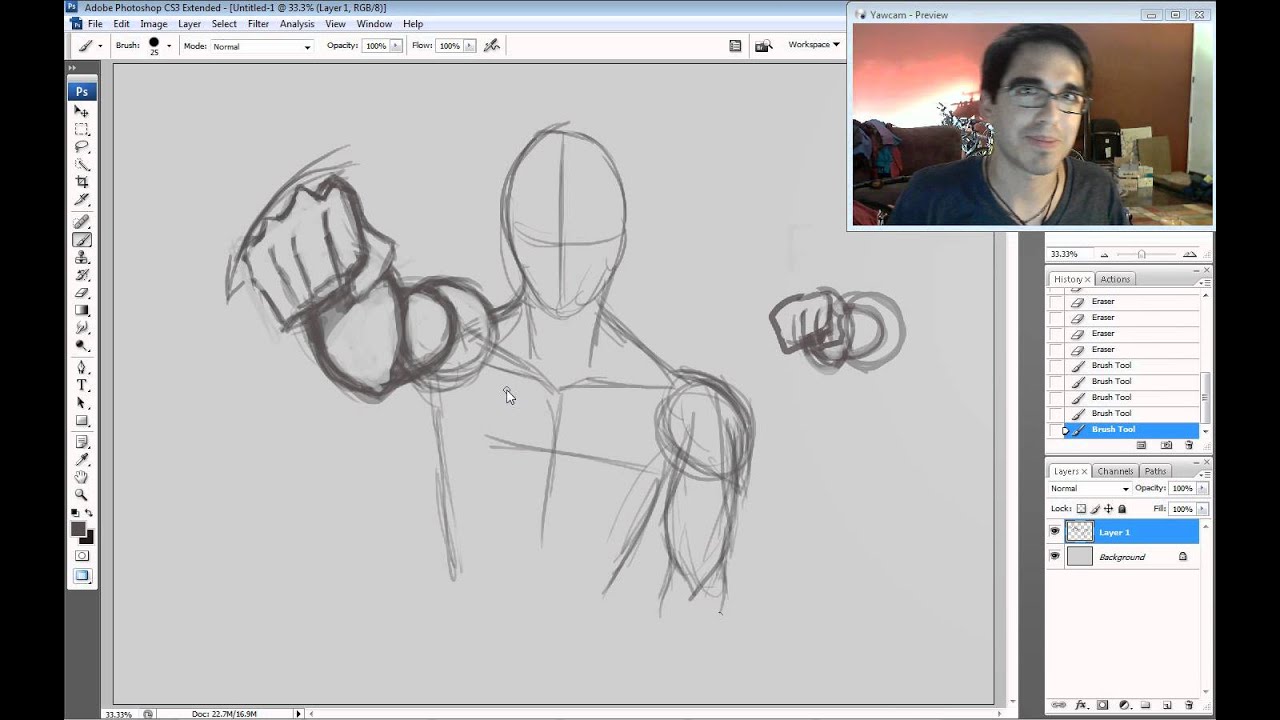Open the layer Fill slider arrow
This screenshot has width=1280, height=720.
tap(1201, 509)
